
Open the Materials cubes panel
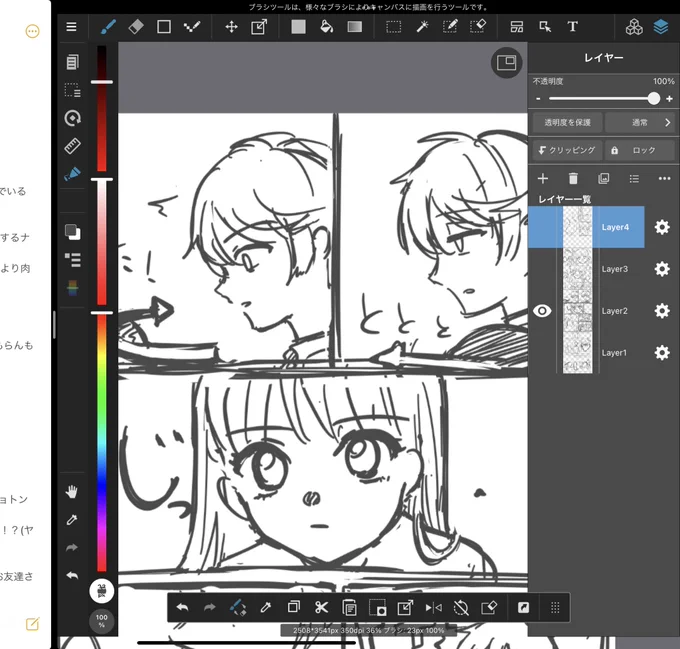634,27
